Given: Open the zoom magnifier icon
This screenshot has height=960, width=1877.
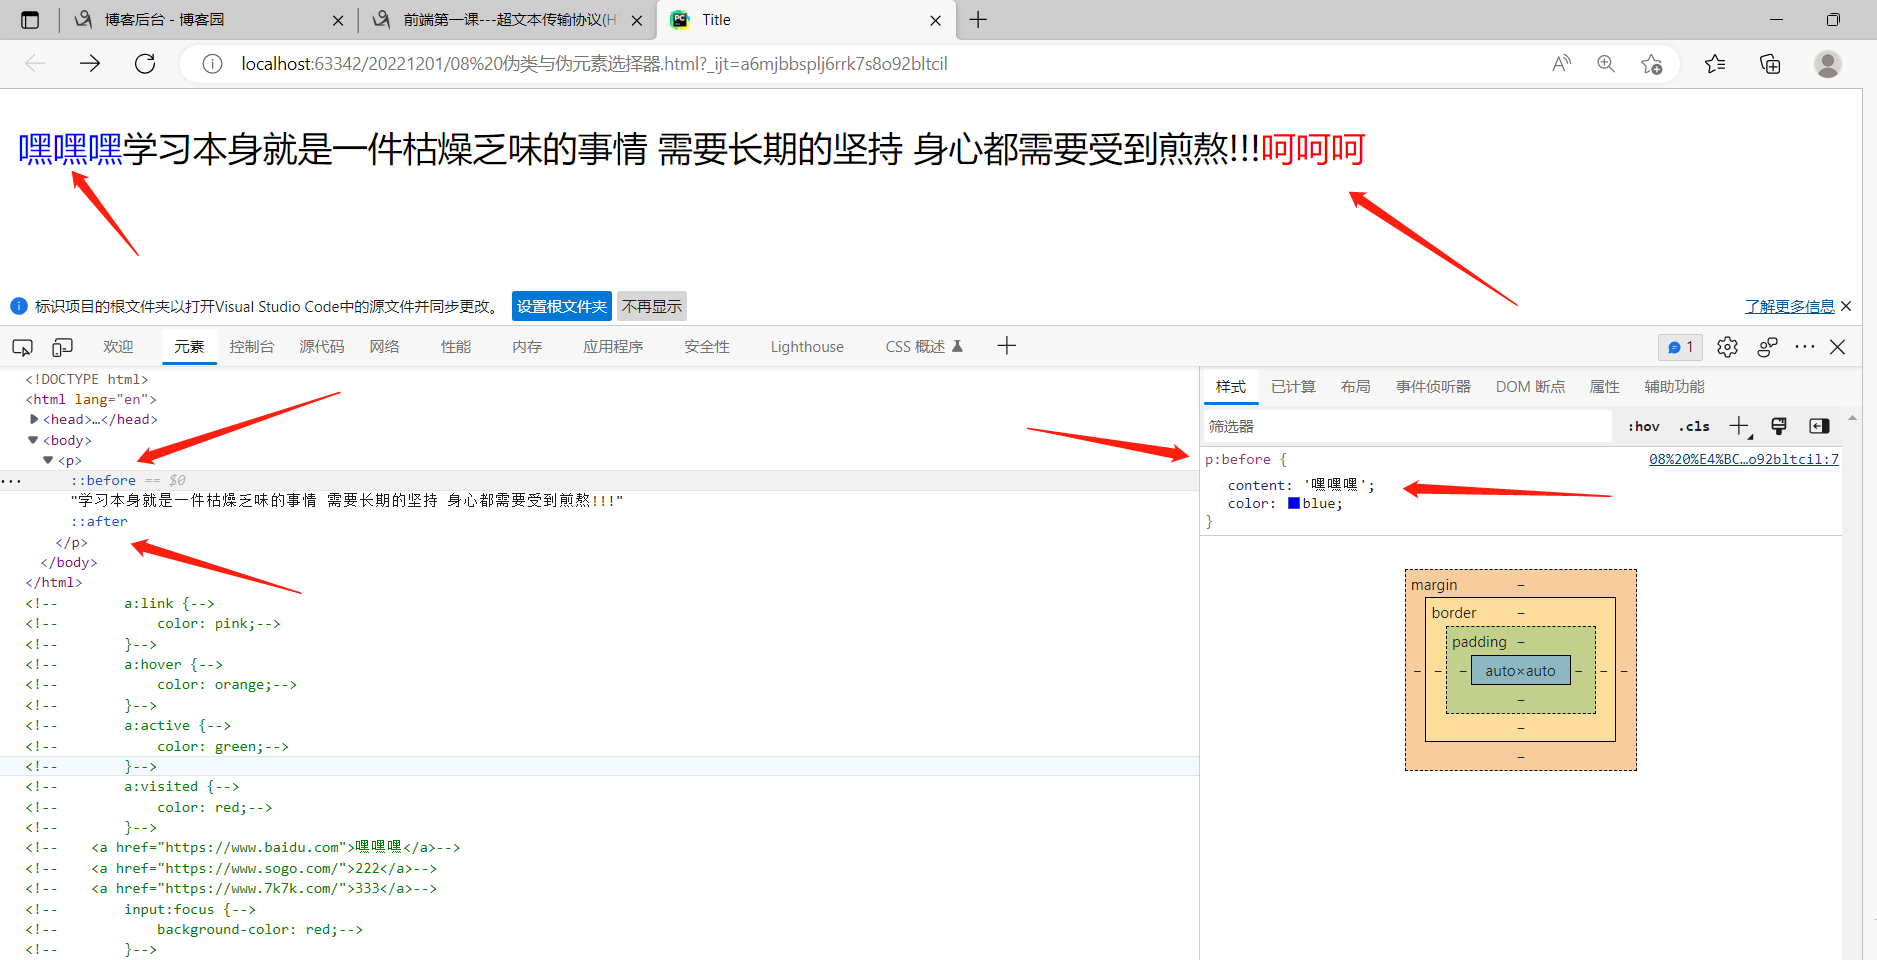Looking at the screenshot, I should pyautogui.click(x=1606, y=64).
